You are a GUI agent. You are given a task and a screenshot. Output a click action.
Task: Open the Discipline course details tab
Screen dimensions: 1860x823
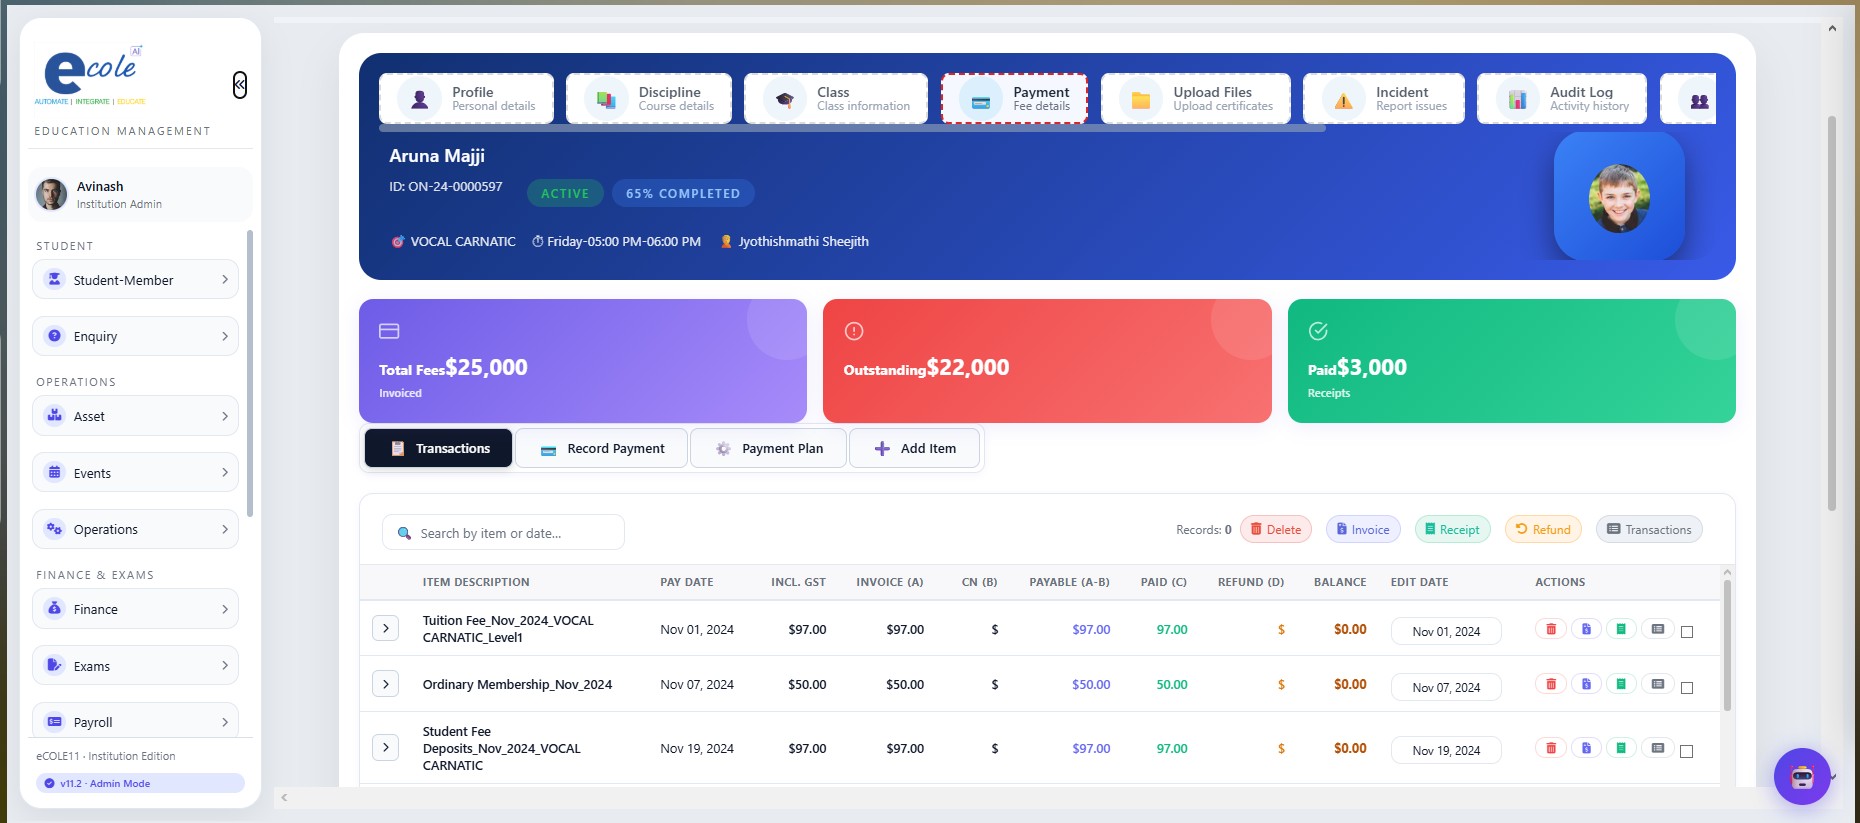(x=648, y=98)
